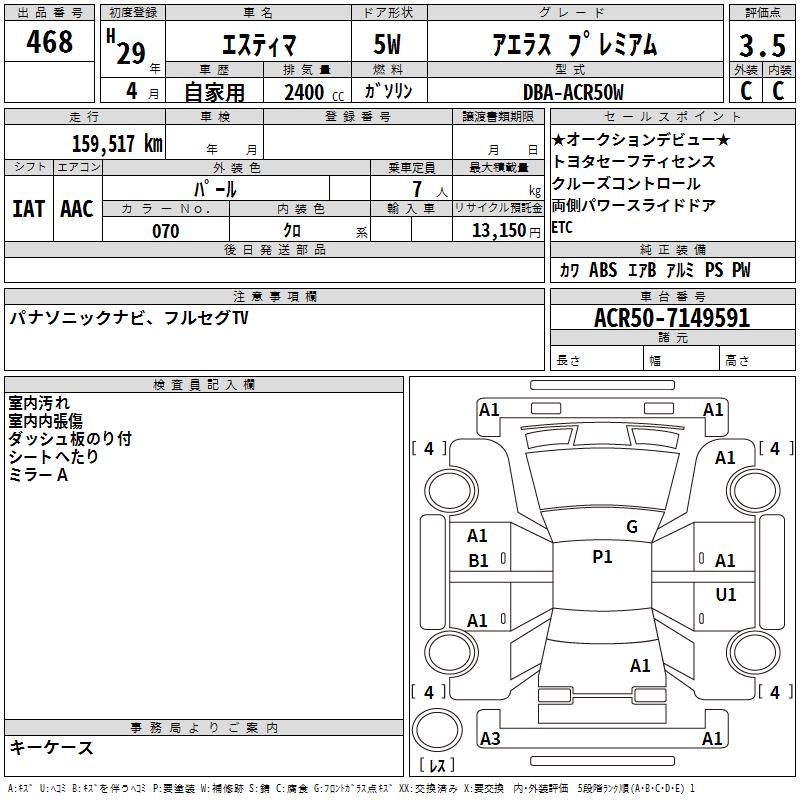Click the 後日発送部品 section header
This screenshot has height=800, width=800.
[274, 249]
